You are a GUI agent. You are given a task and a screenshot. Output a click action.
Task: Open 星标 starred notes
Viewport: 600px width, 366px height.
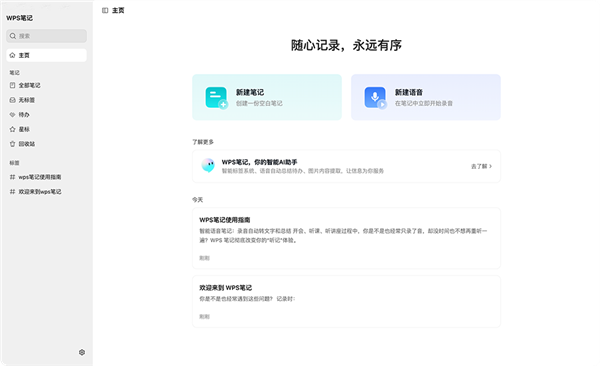tap(46, 129)
